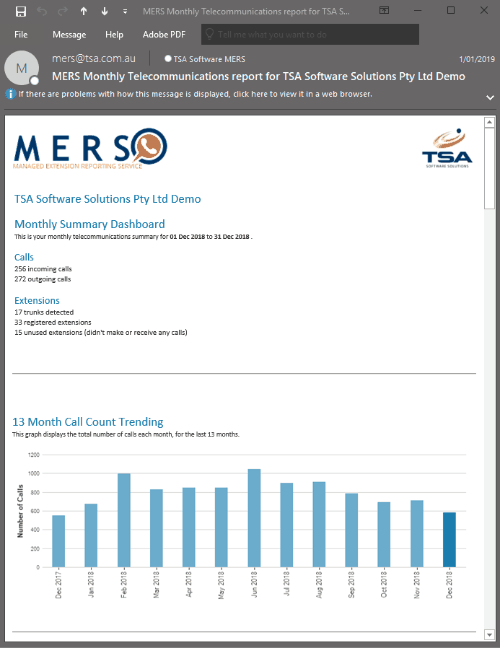
Task: Go to previous item with up arrow
Action: coord(84,12)
